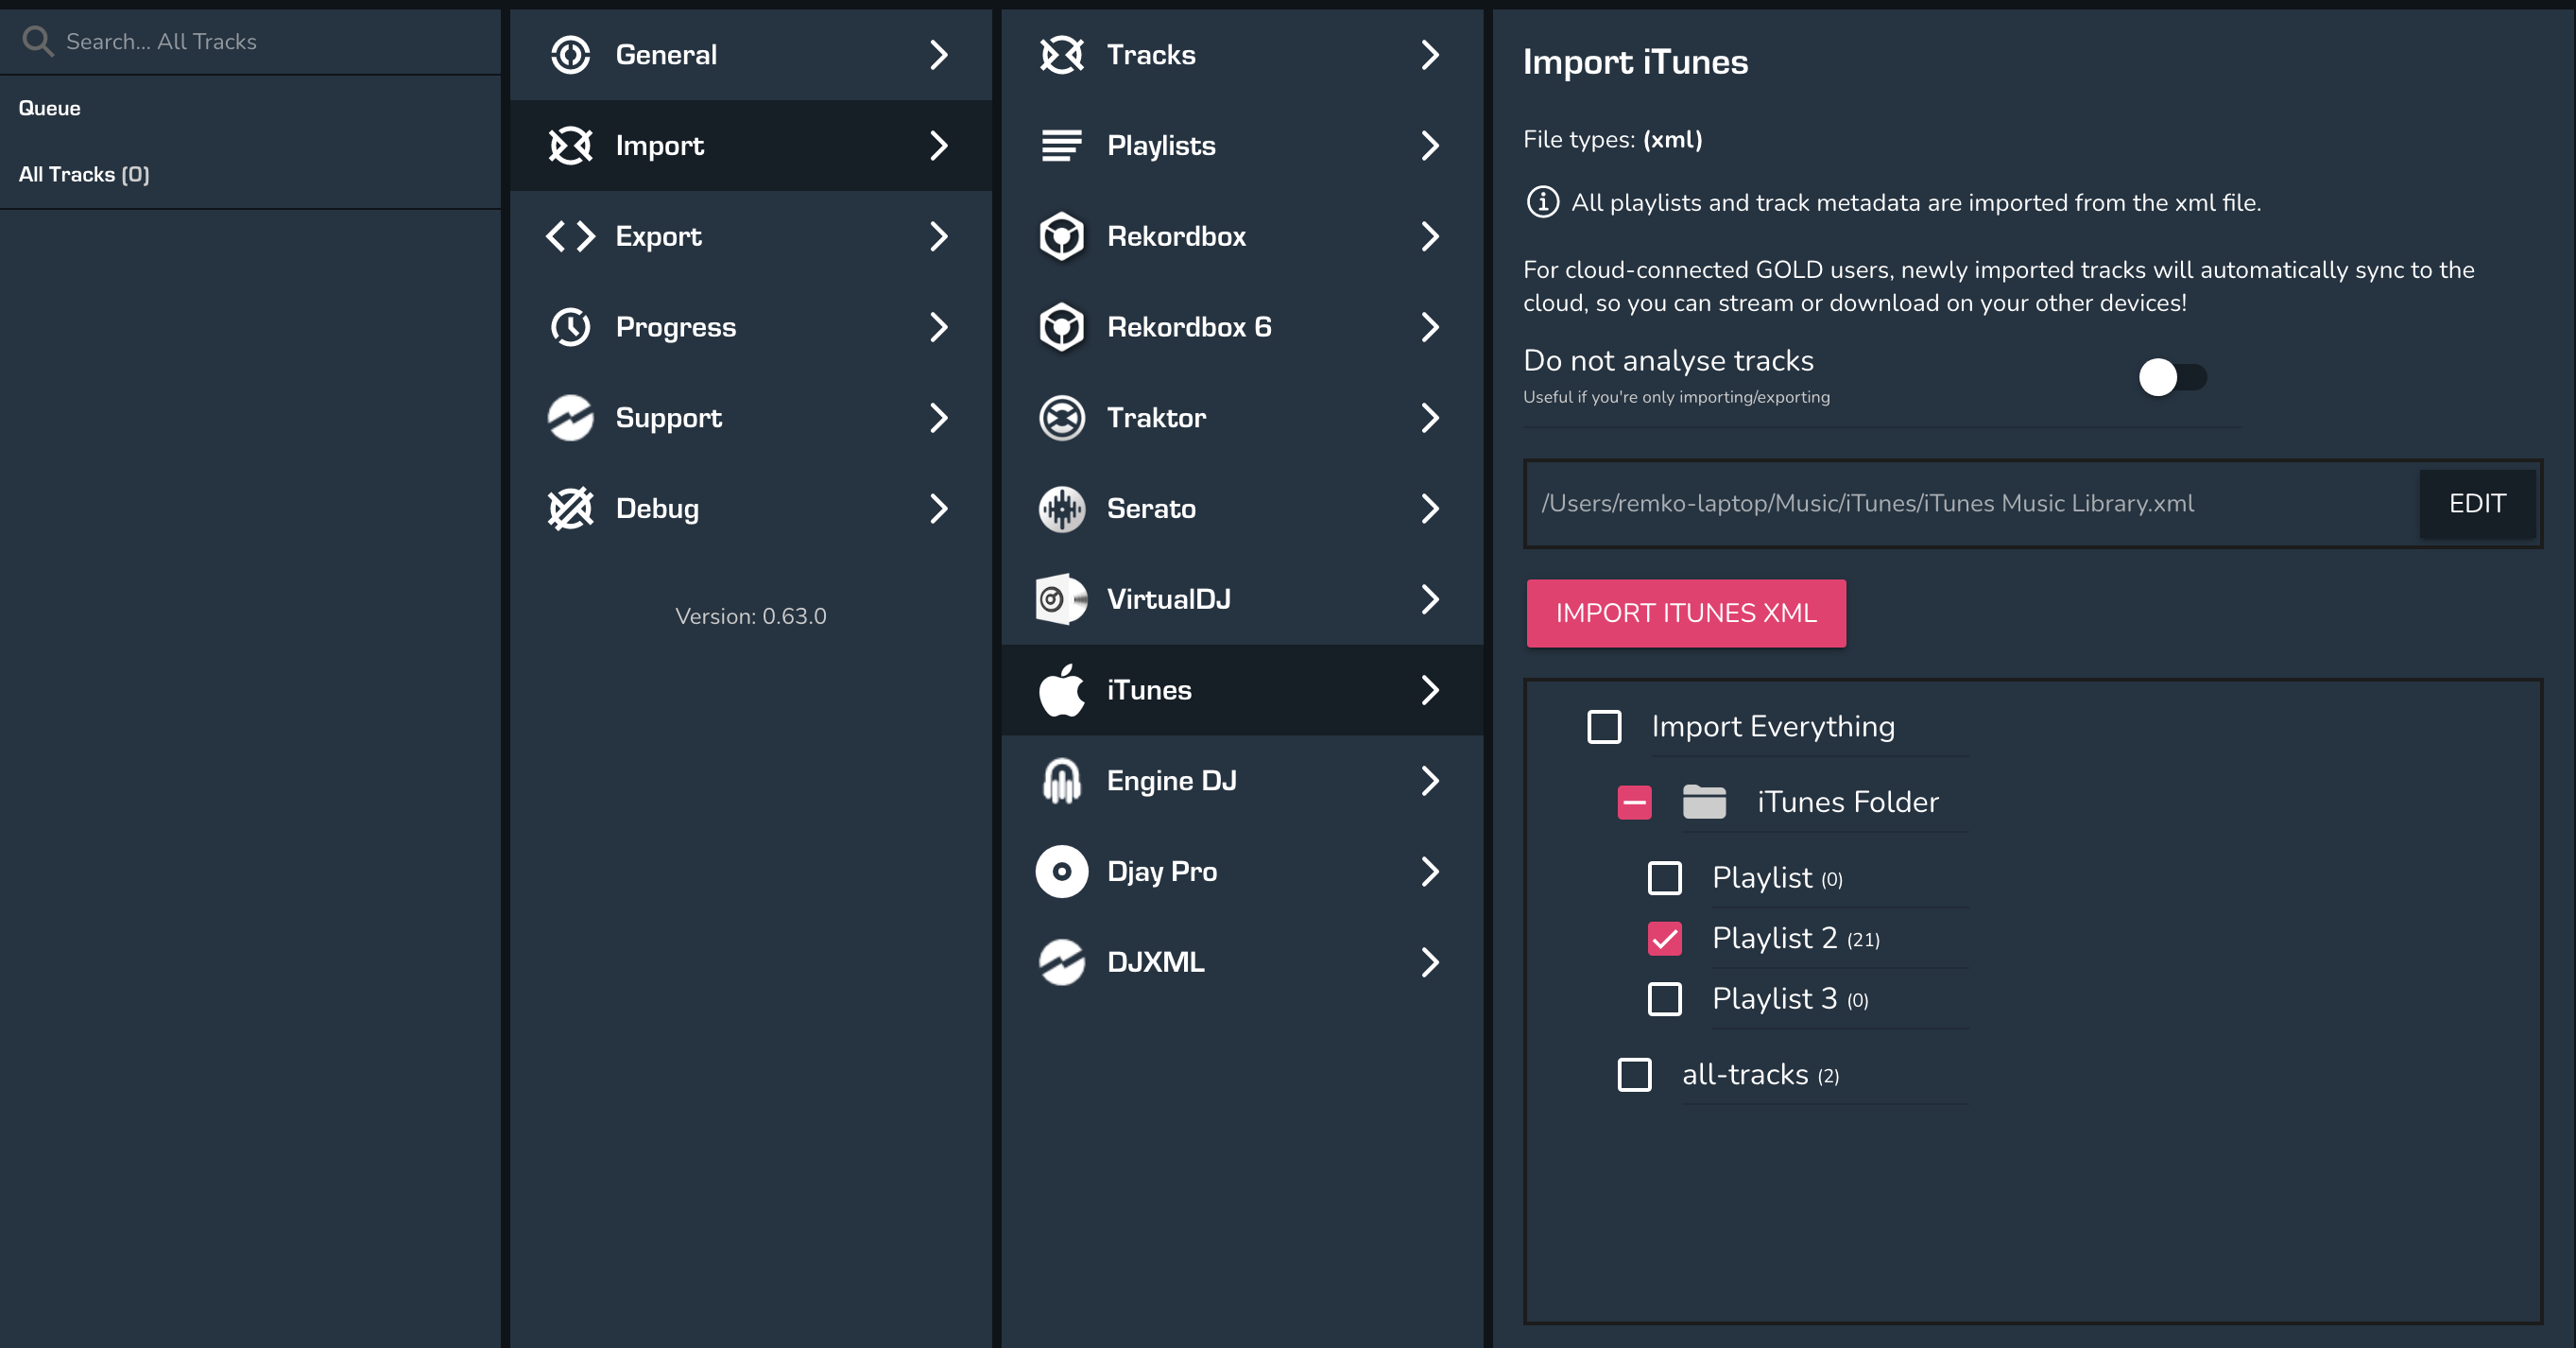This screenshot has height=1348, width=2576.
Task: Expand Debug via its chevron arrow
Action: coord(938,509)
